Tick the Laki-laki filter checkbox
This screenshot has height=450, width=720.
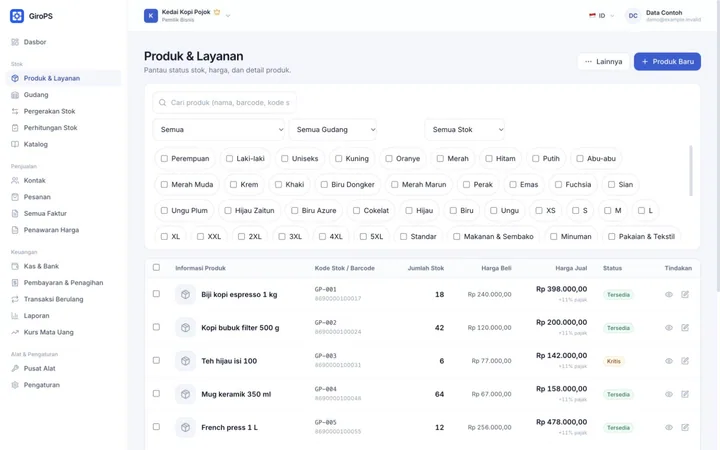click(x=229, y=158)
